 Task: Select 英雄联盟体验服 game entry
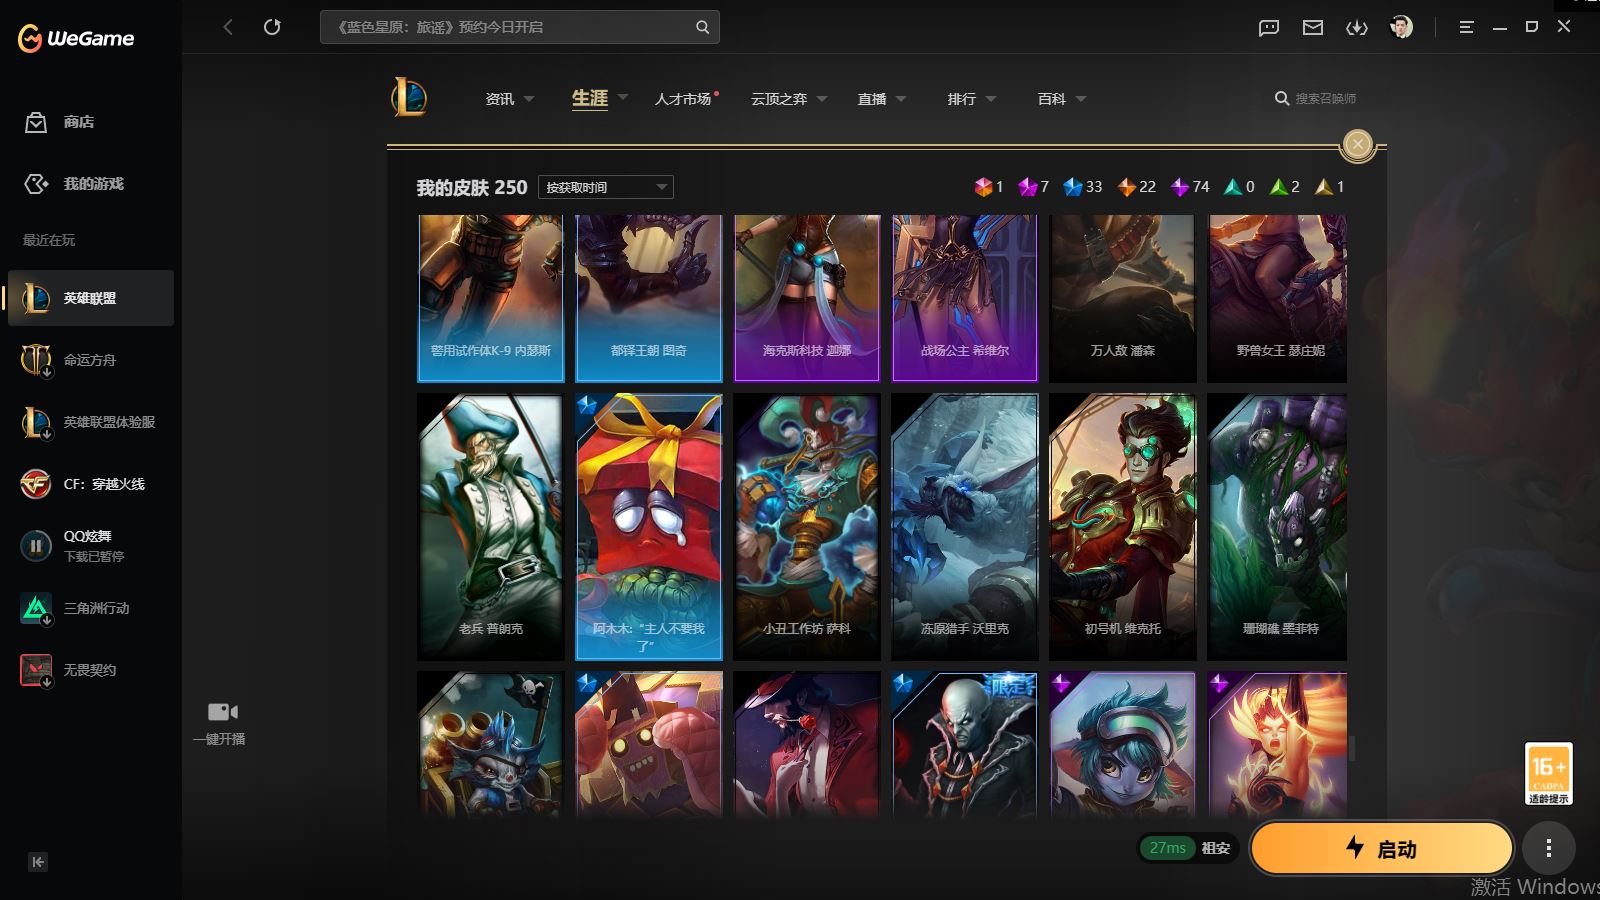point(91,422)
